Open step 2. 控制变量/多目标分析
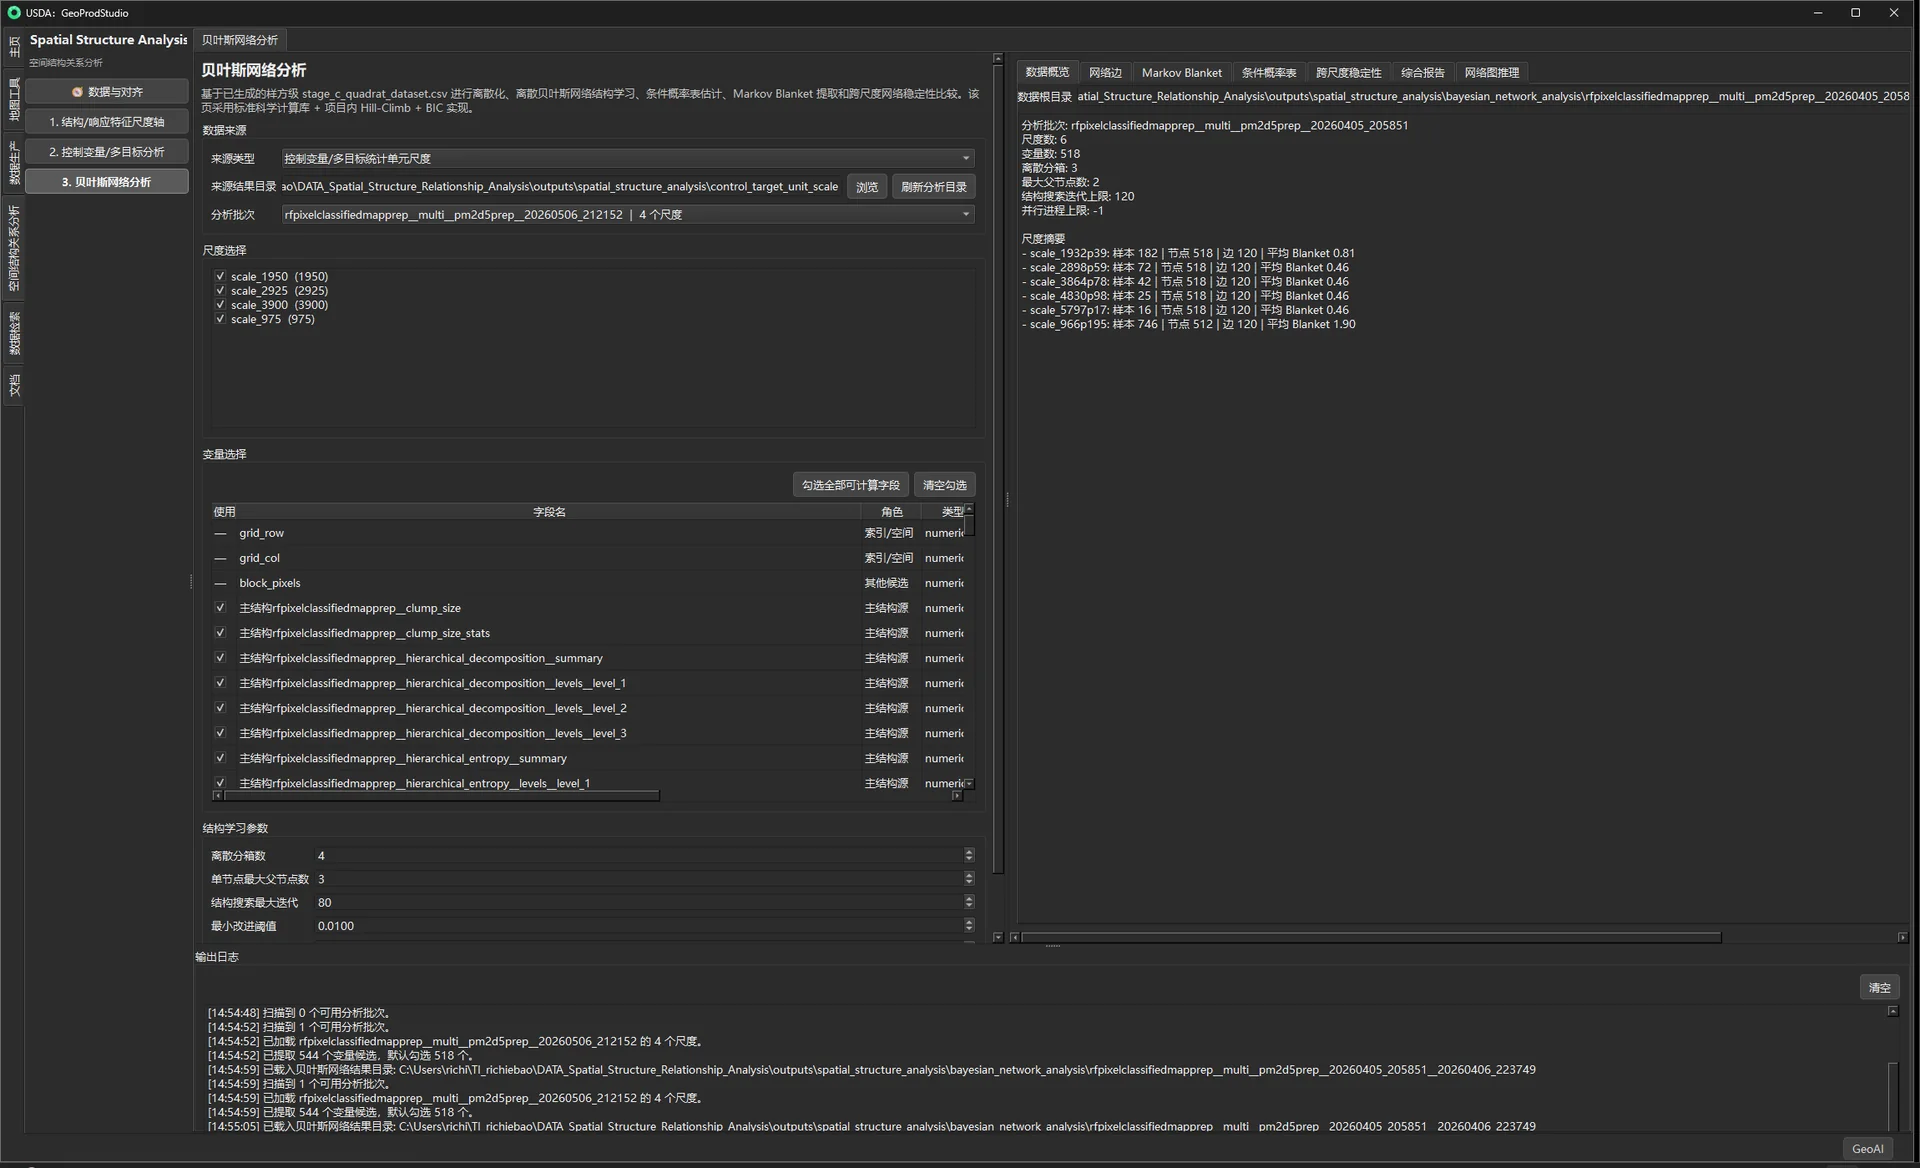The image size is (1920, 1168). tap(107, 152)
